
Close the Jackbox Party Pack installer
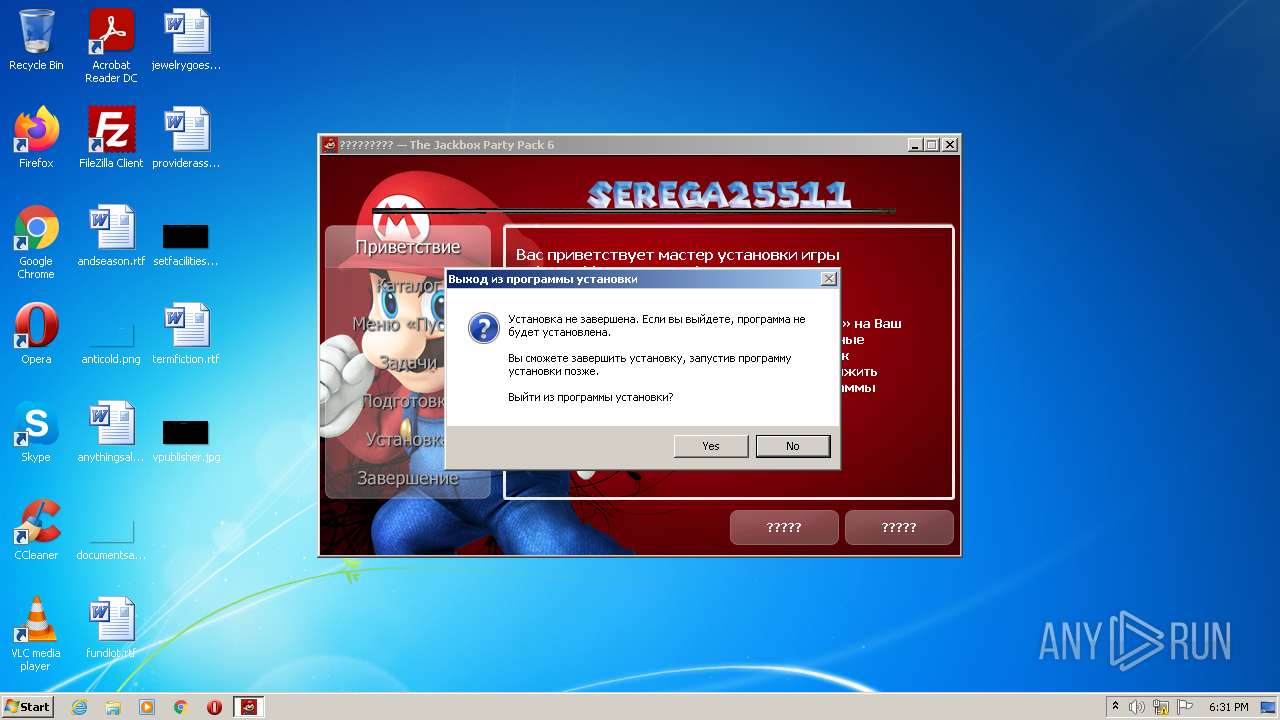point(949,145)
